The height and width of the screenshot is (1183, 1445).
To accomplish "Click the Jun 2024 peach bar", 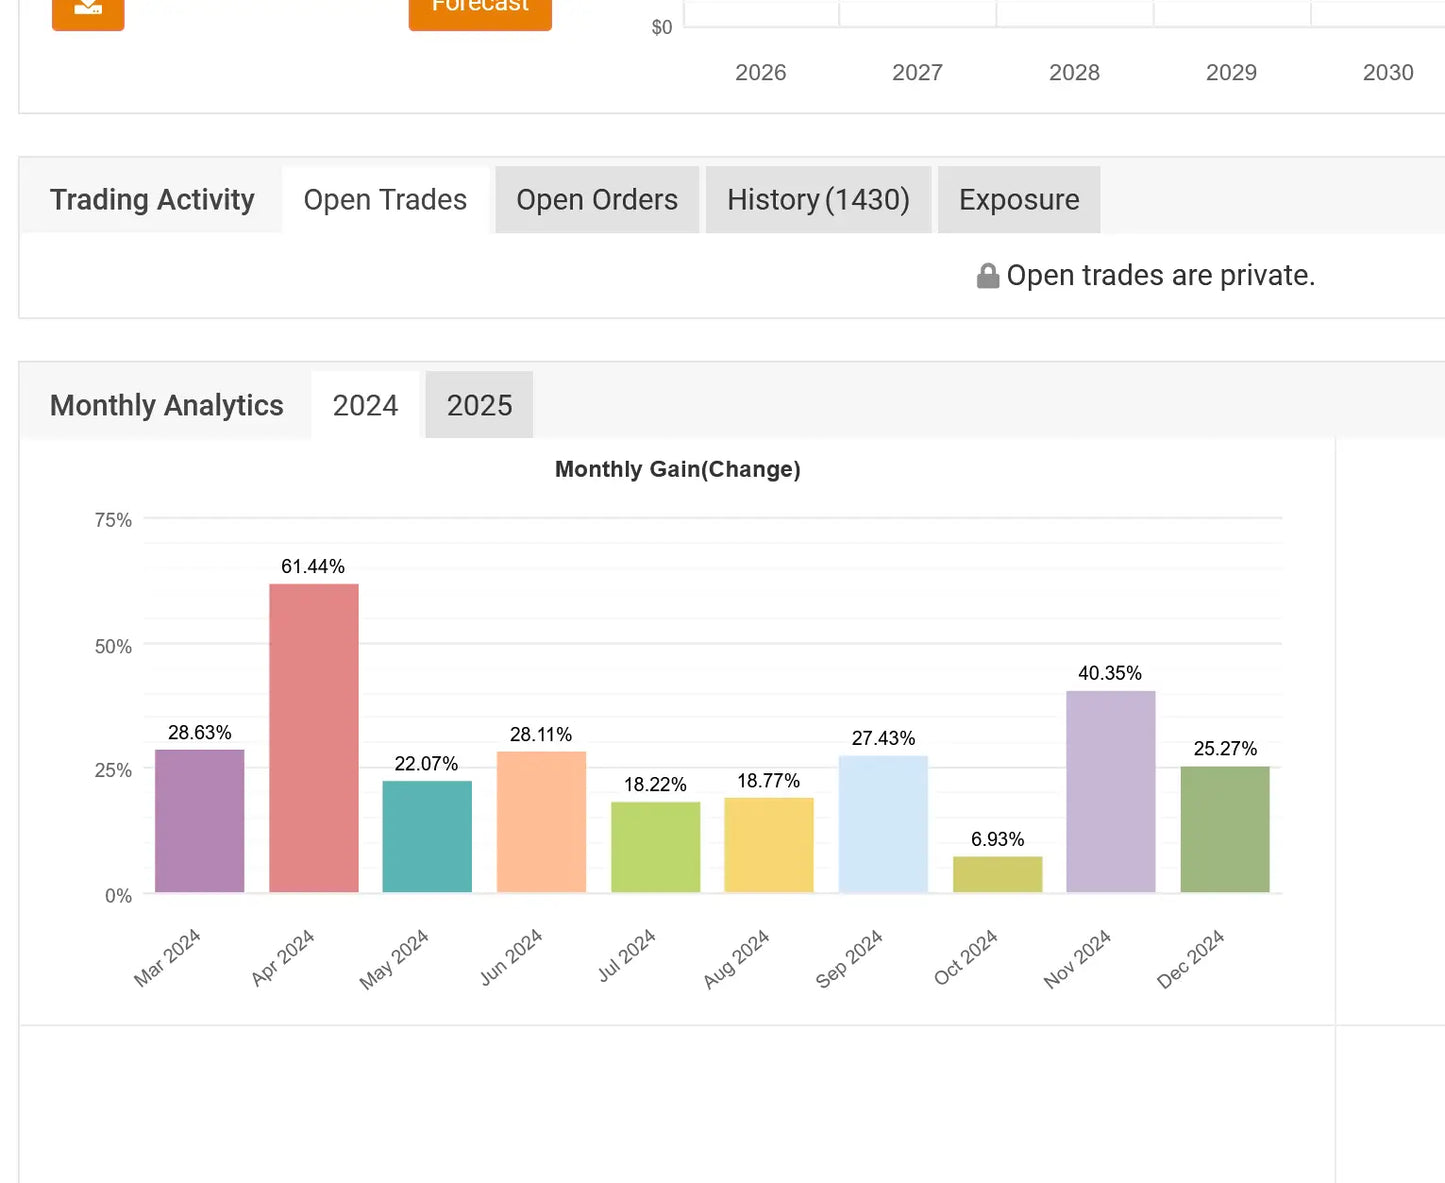I will pos(541,822).
